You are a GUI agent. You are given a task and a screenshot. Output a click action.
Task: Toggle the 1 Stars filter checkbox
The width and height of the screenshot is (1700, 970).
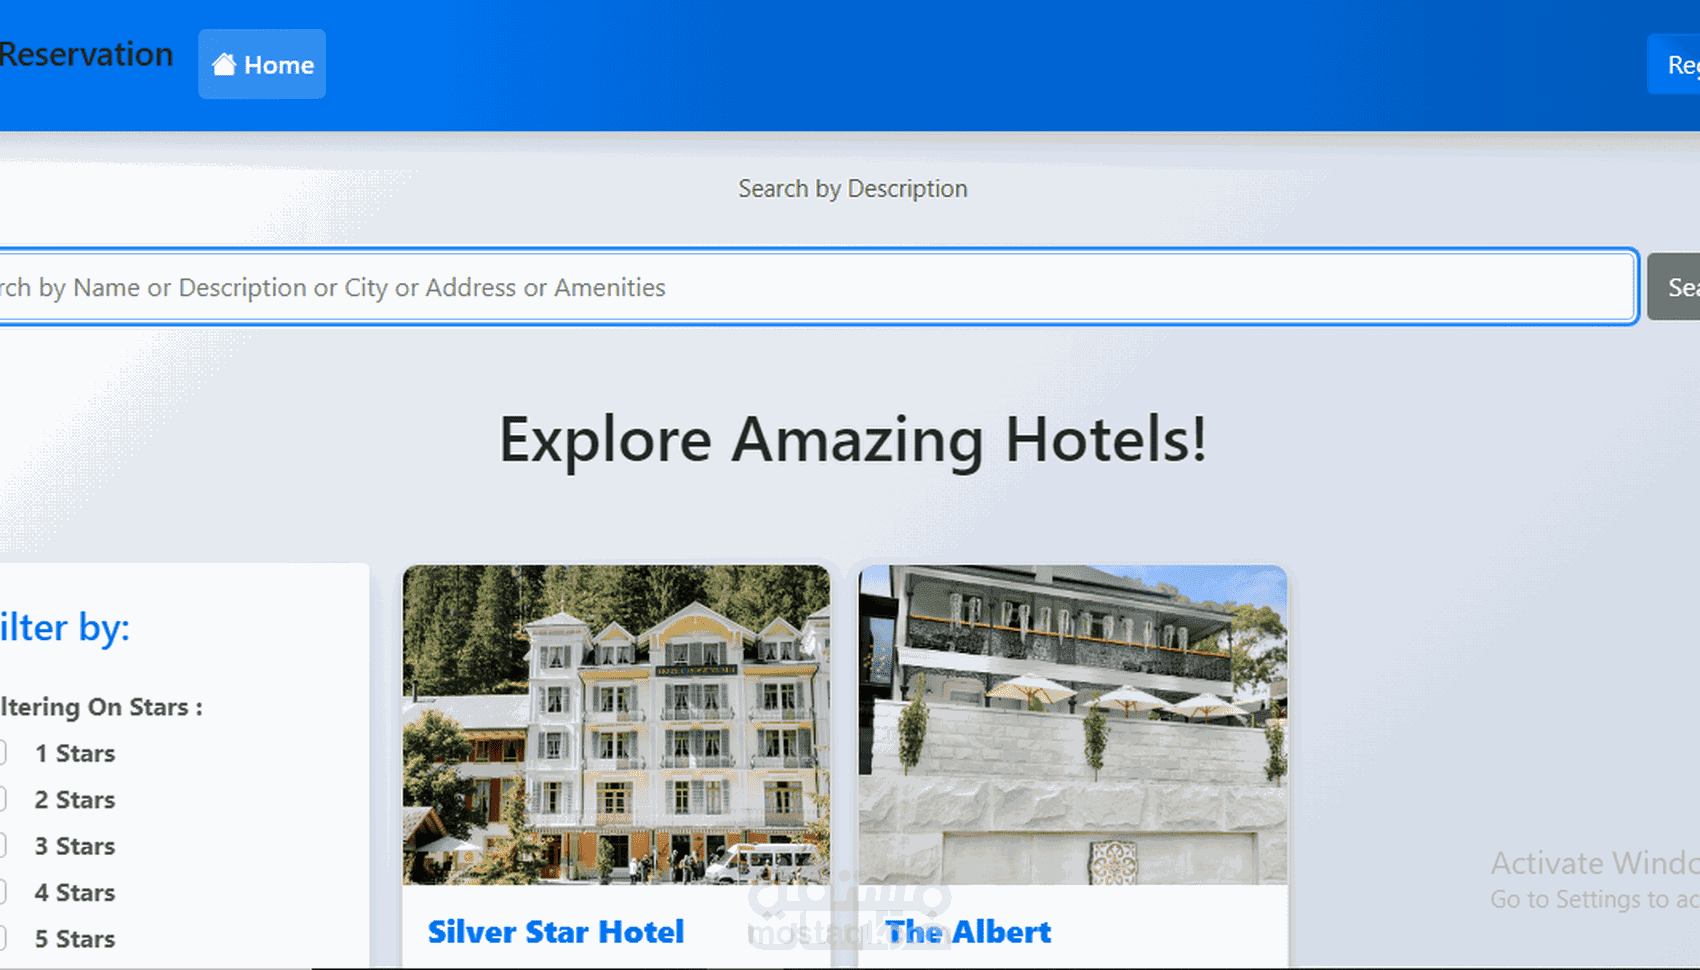(x=3, y=753)
